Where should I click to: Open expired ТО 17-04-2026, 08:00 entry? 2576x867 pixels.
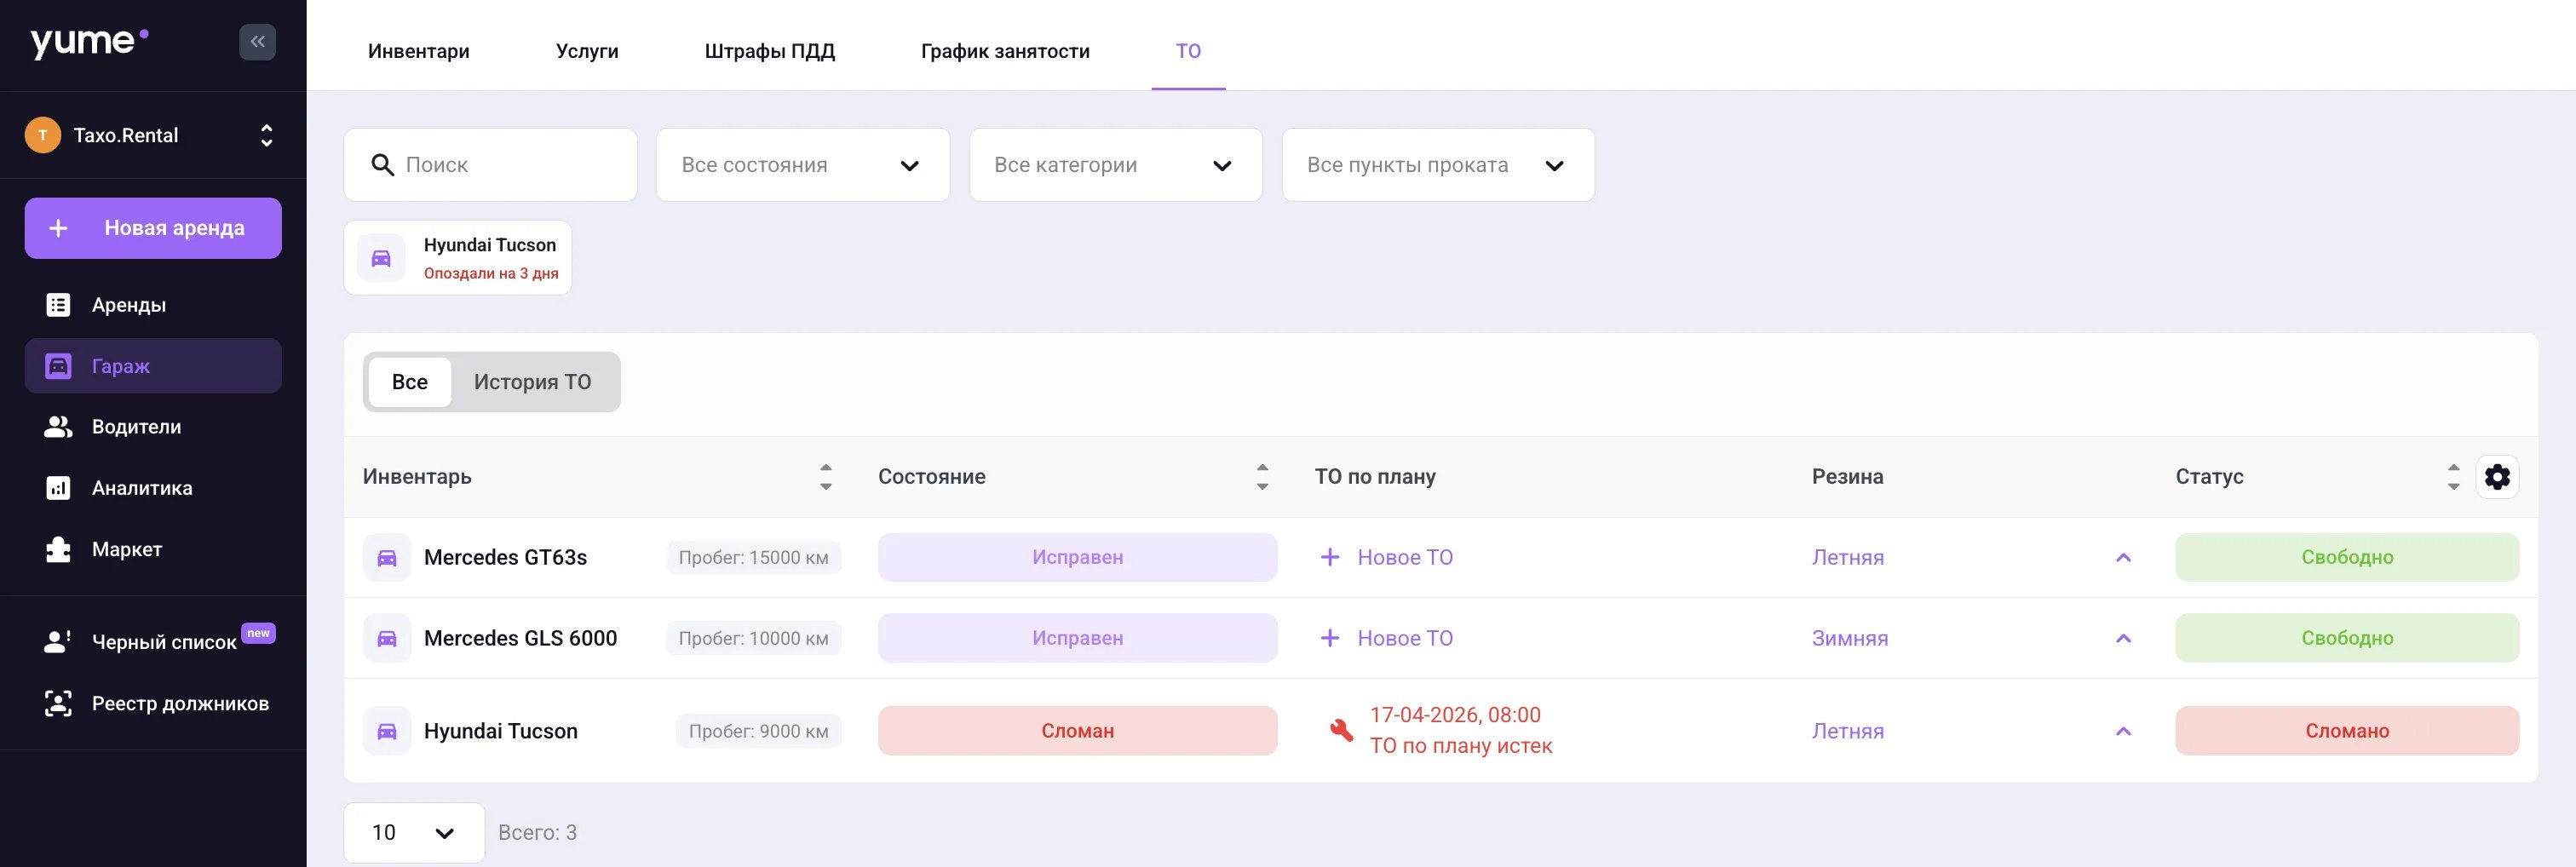[1460, 731]
